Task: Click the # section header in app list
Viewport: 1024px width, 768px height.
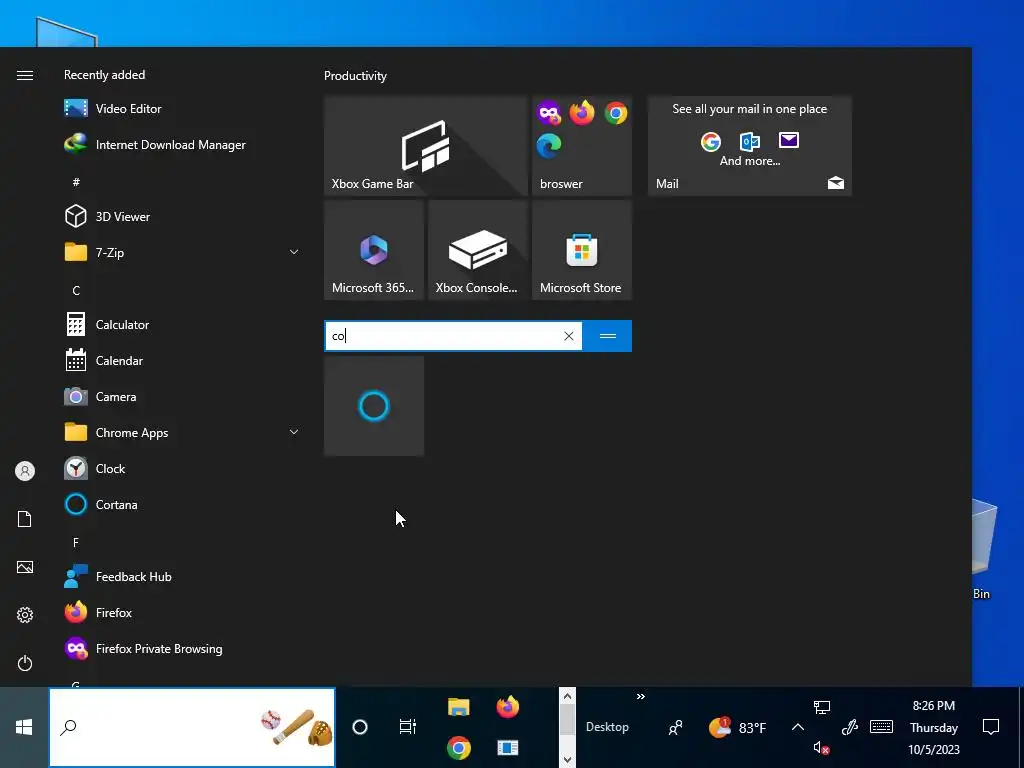Action: [x=76, y=182]
